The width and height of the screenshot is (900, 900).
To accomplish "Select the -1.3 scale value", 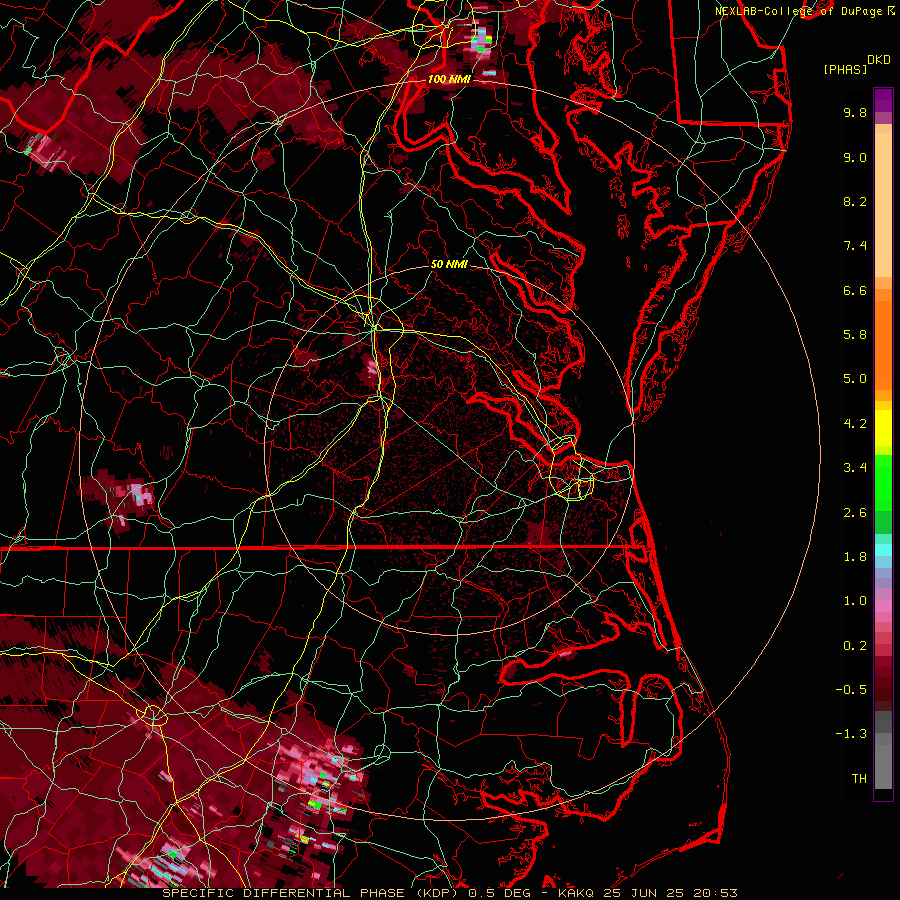I will (851, 734).
